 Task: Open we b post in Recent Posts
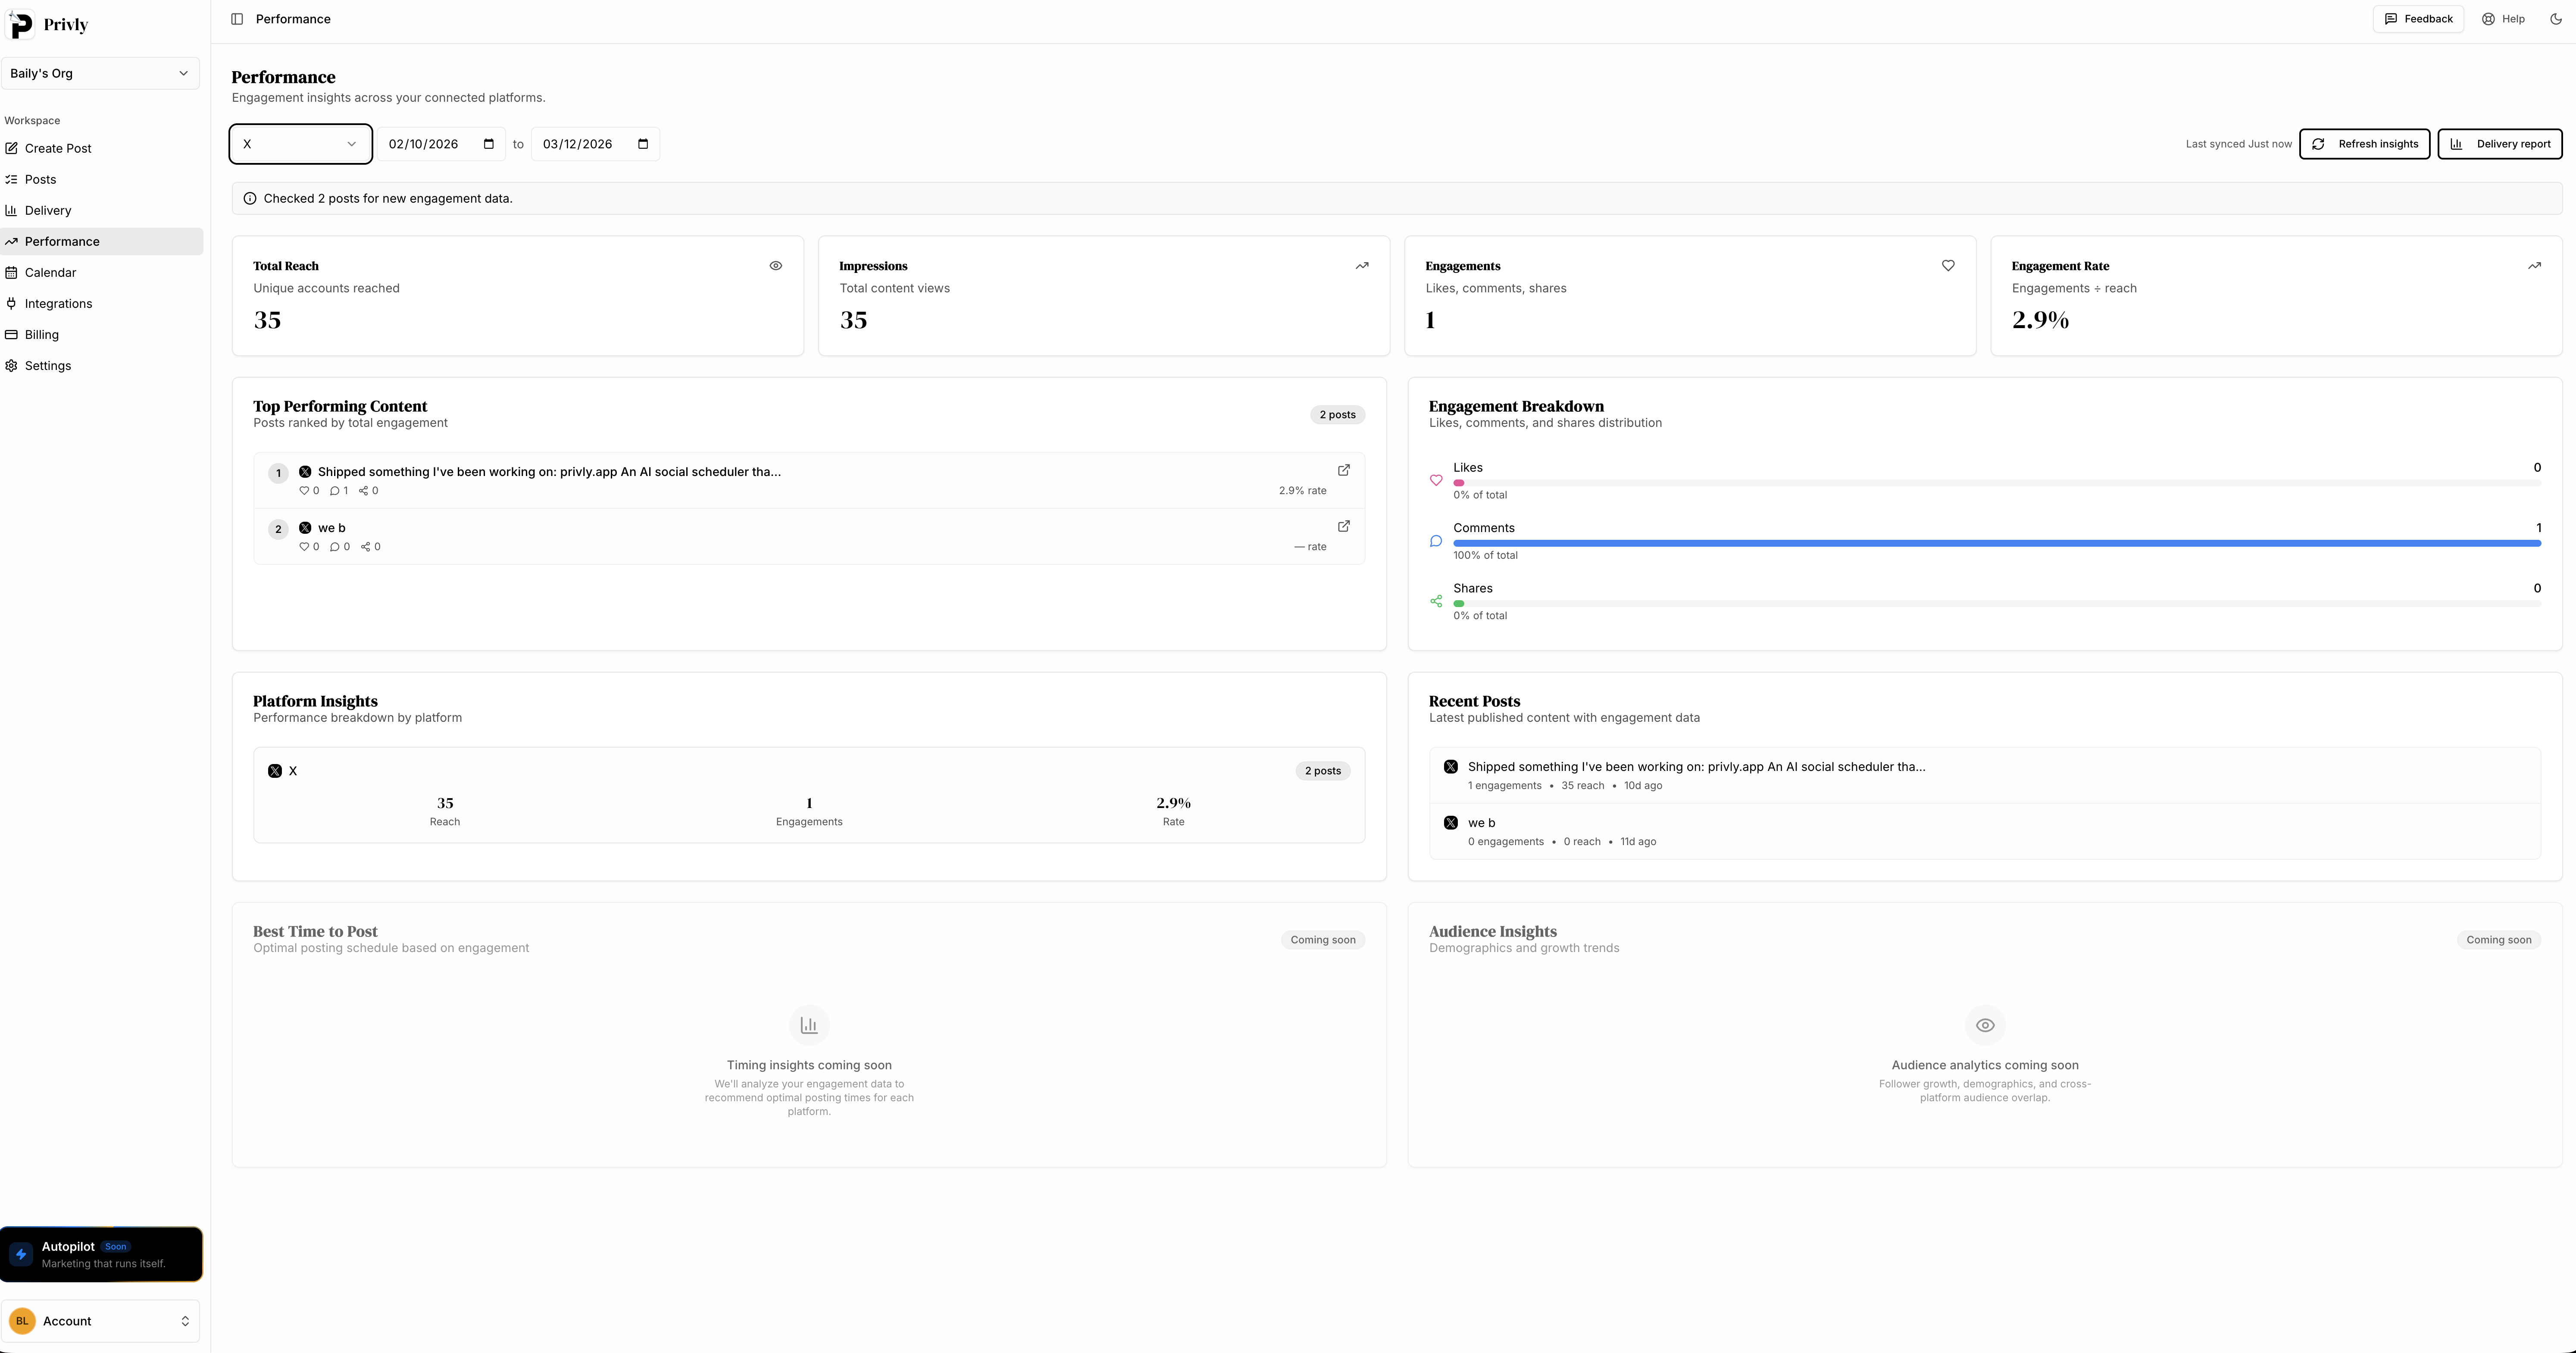(1984, 831)
